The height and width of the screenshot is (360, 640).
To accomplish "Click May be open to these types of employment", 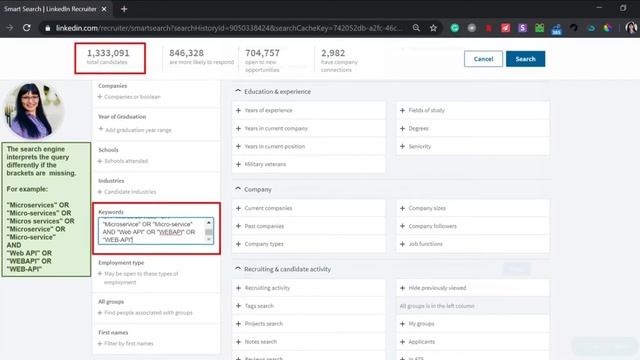I will tap(138, 278).
